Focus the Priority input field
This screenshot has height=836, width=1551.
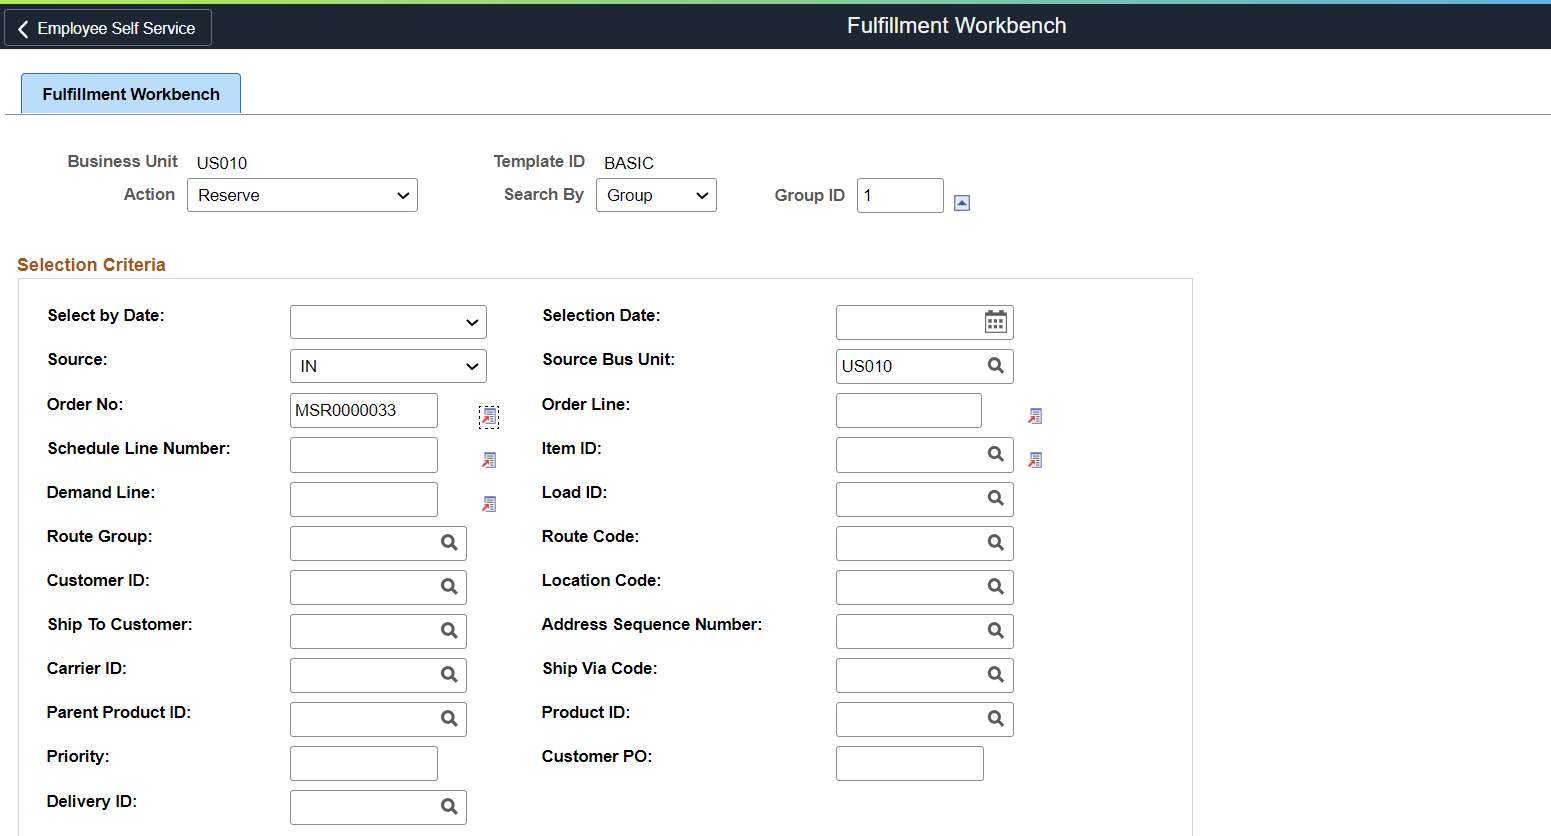tap(364, 763)
